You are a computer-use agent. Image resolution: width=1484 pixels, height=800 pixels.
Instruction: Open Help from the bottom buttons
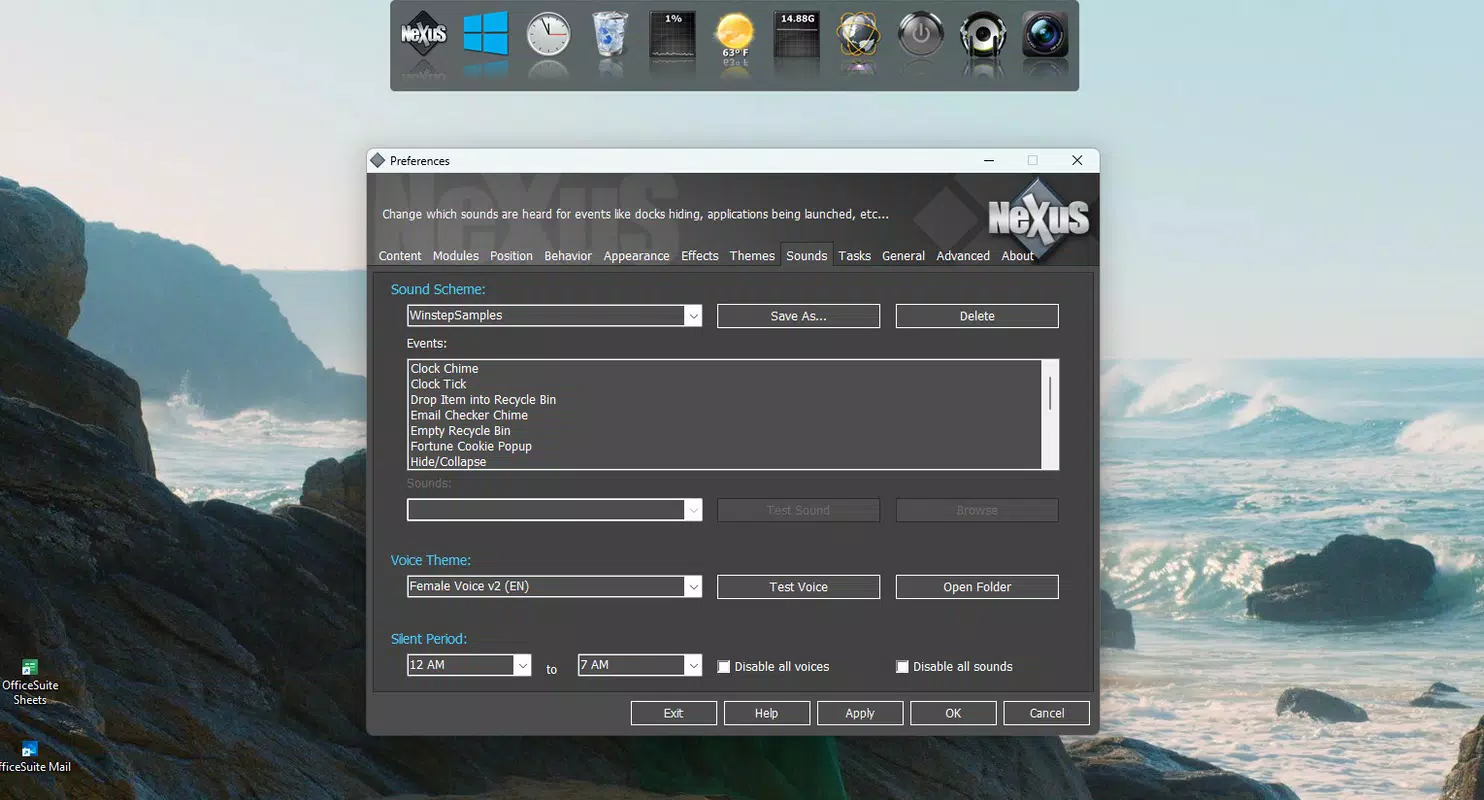766,713
